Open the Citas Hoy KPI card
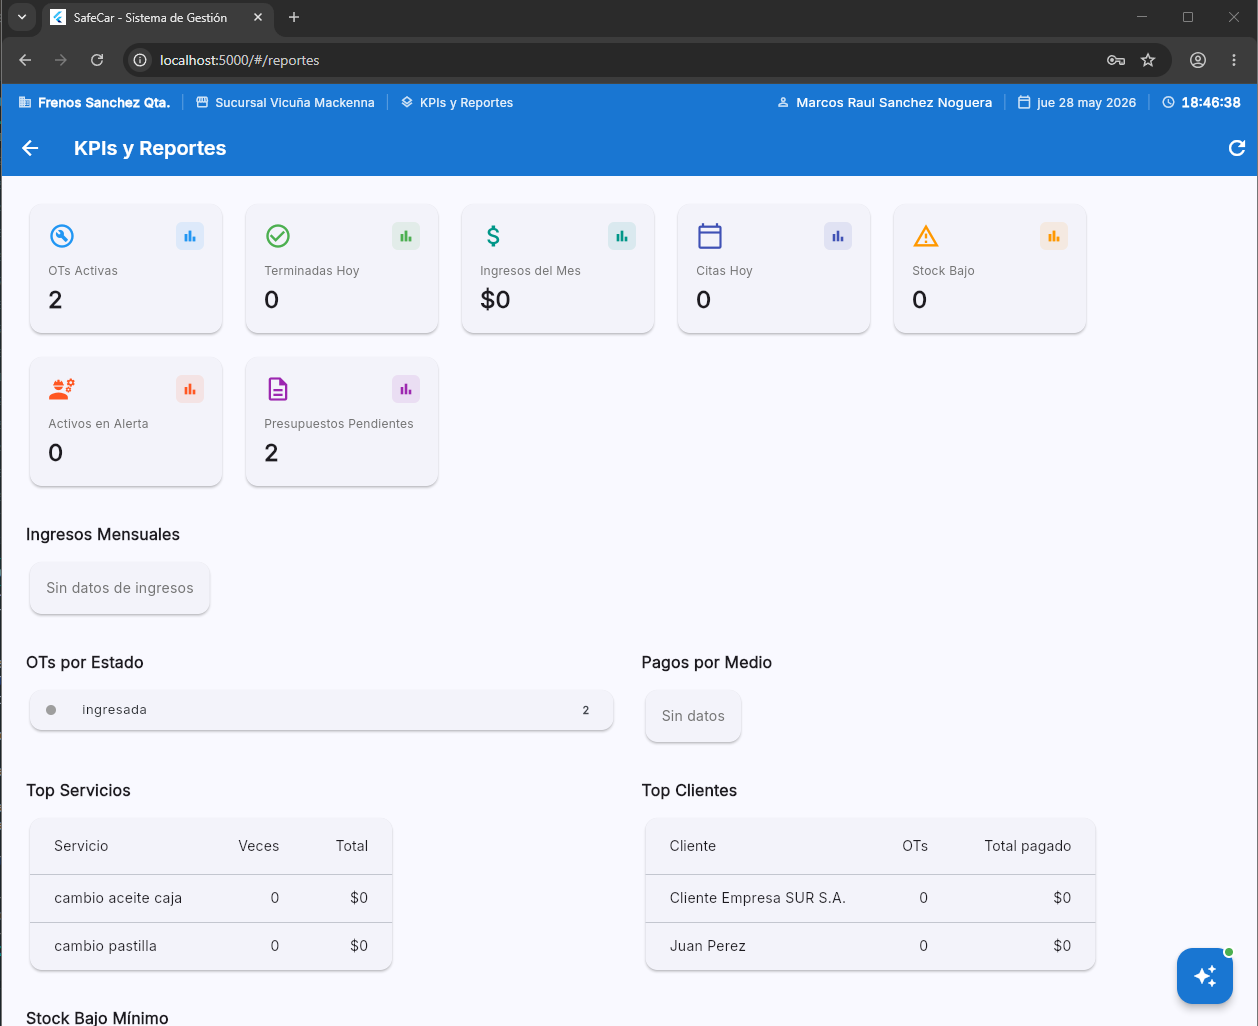Screen dimensions: 1258x1026 point(774,269)
